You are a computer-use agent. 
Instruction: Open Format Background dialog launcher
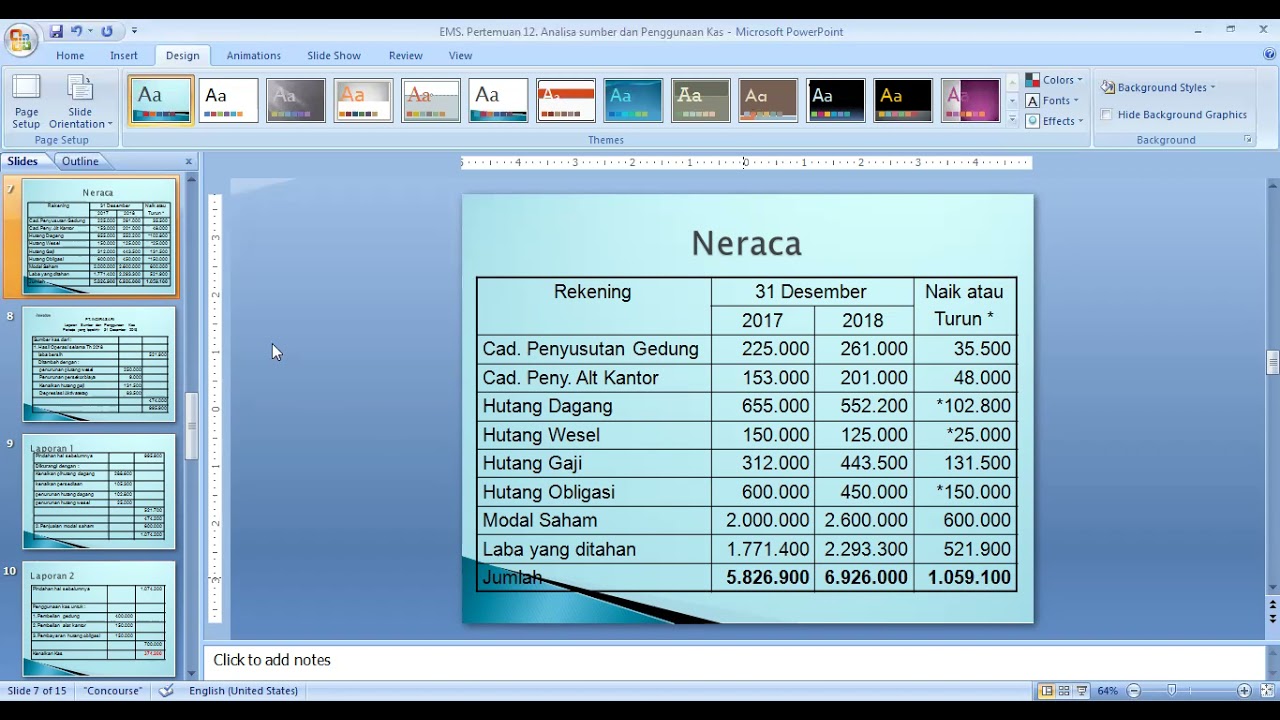[1248, 140]
